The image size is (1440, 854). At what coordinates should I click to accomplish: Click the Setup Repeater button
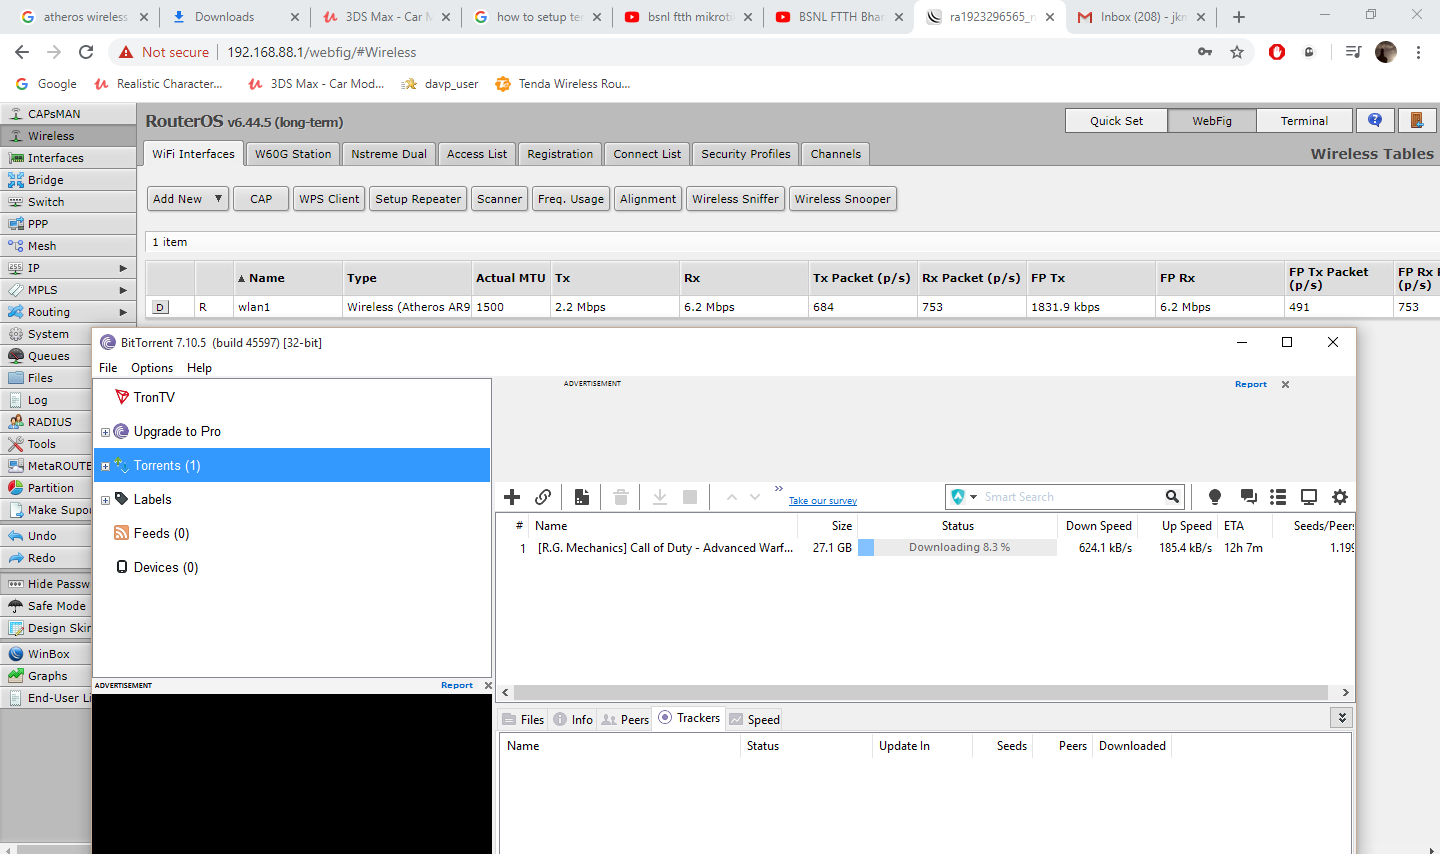[x=418, y=199]
